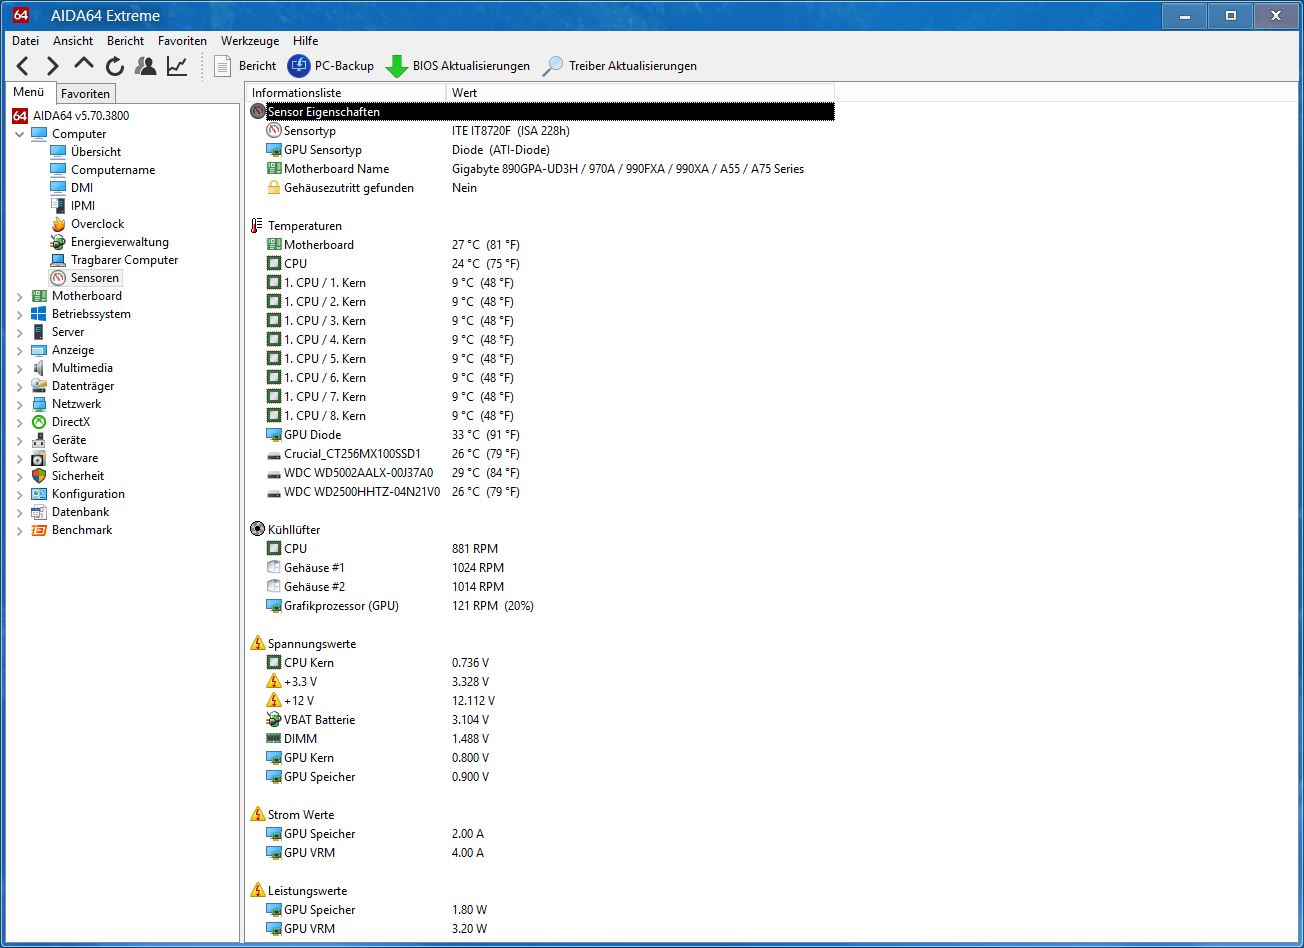Open the graph chart toolbar icon

click(x=177, y=66)
